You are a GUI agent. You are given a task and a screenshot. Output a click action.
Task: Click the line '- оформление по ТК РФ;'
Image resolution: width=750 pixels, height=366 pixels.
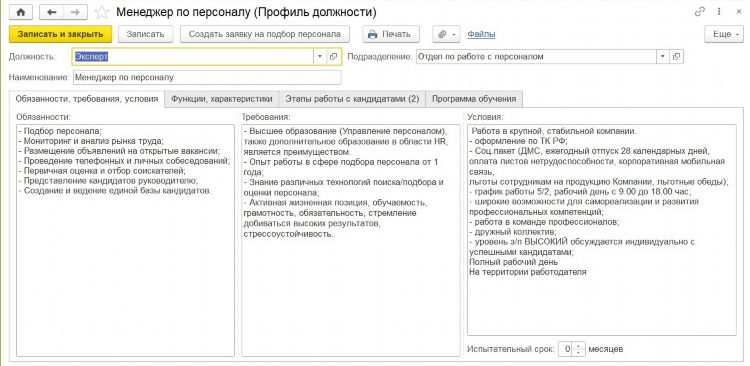tap(518, 141)
